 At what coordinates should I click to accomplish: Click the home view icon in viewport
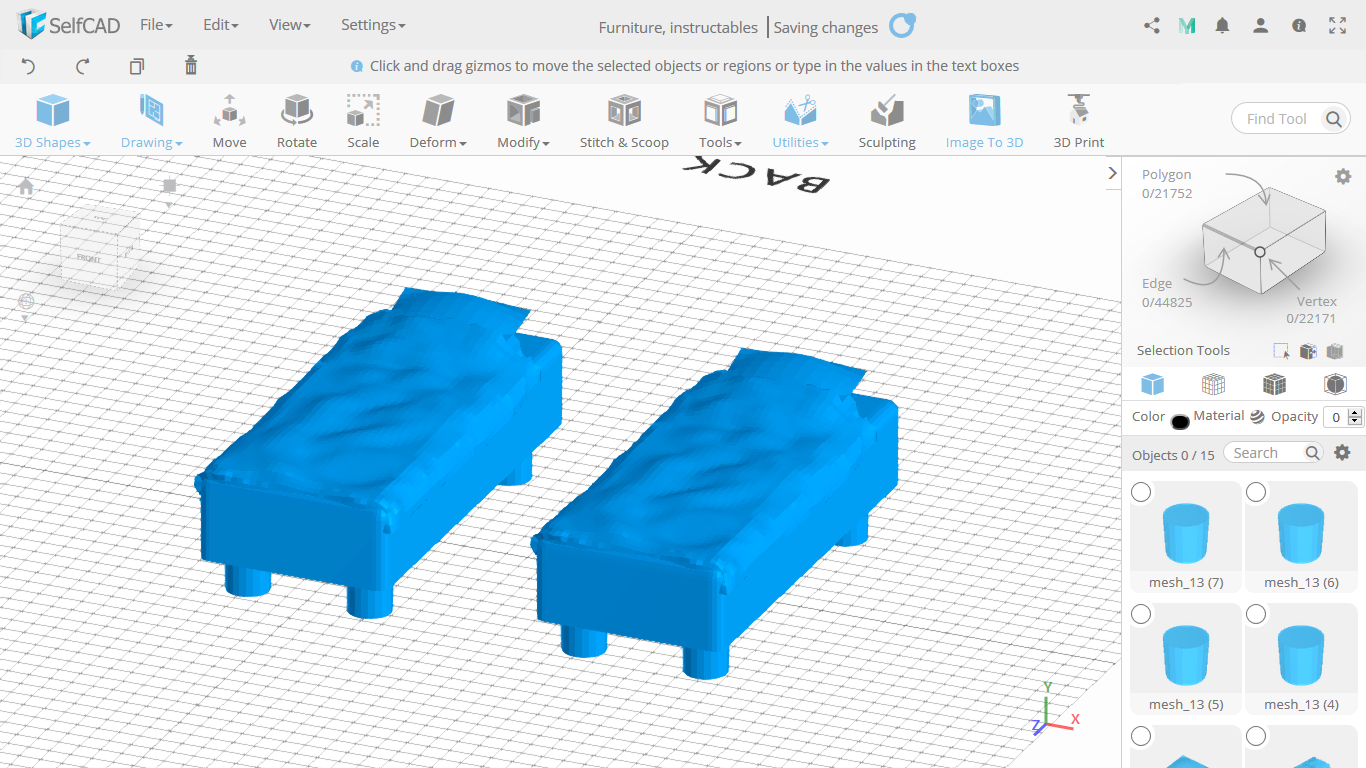click(26, 186)
